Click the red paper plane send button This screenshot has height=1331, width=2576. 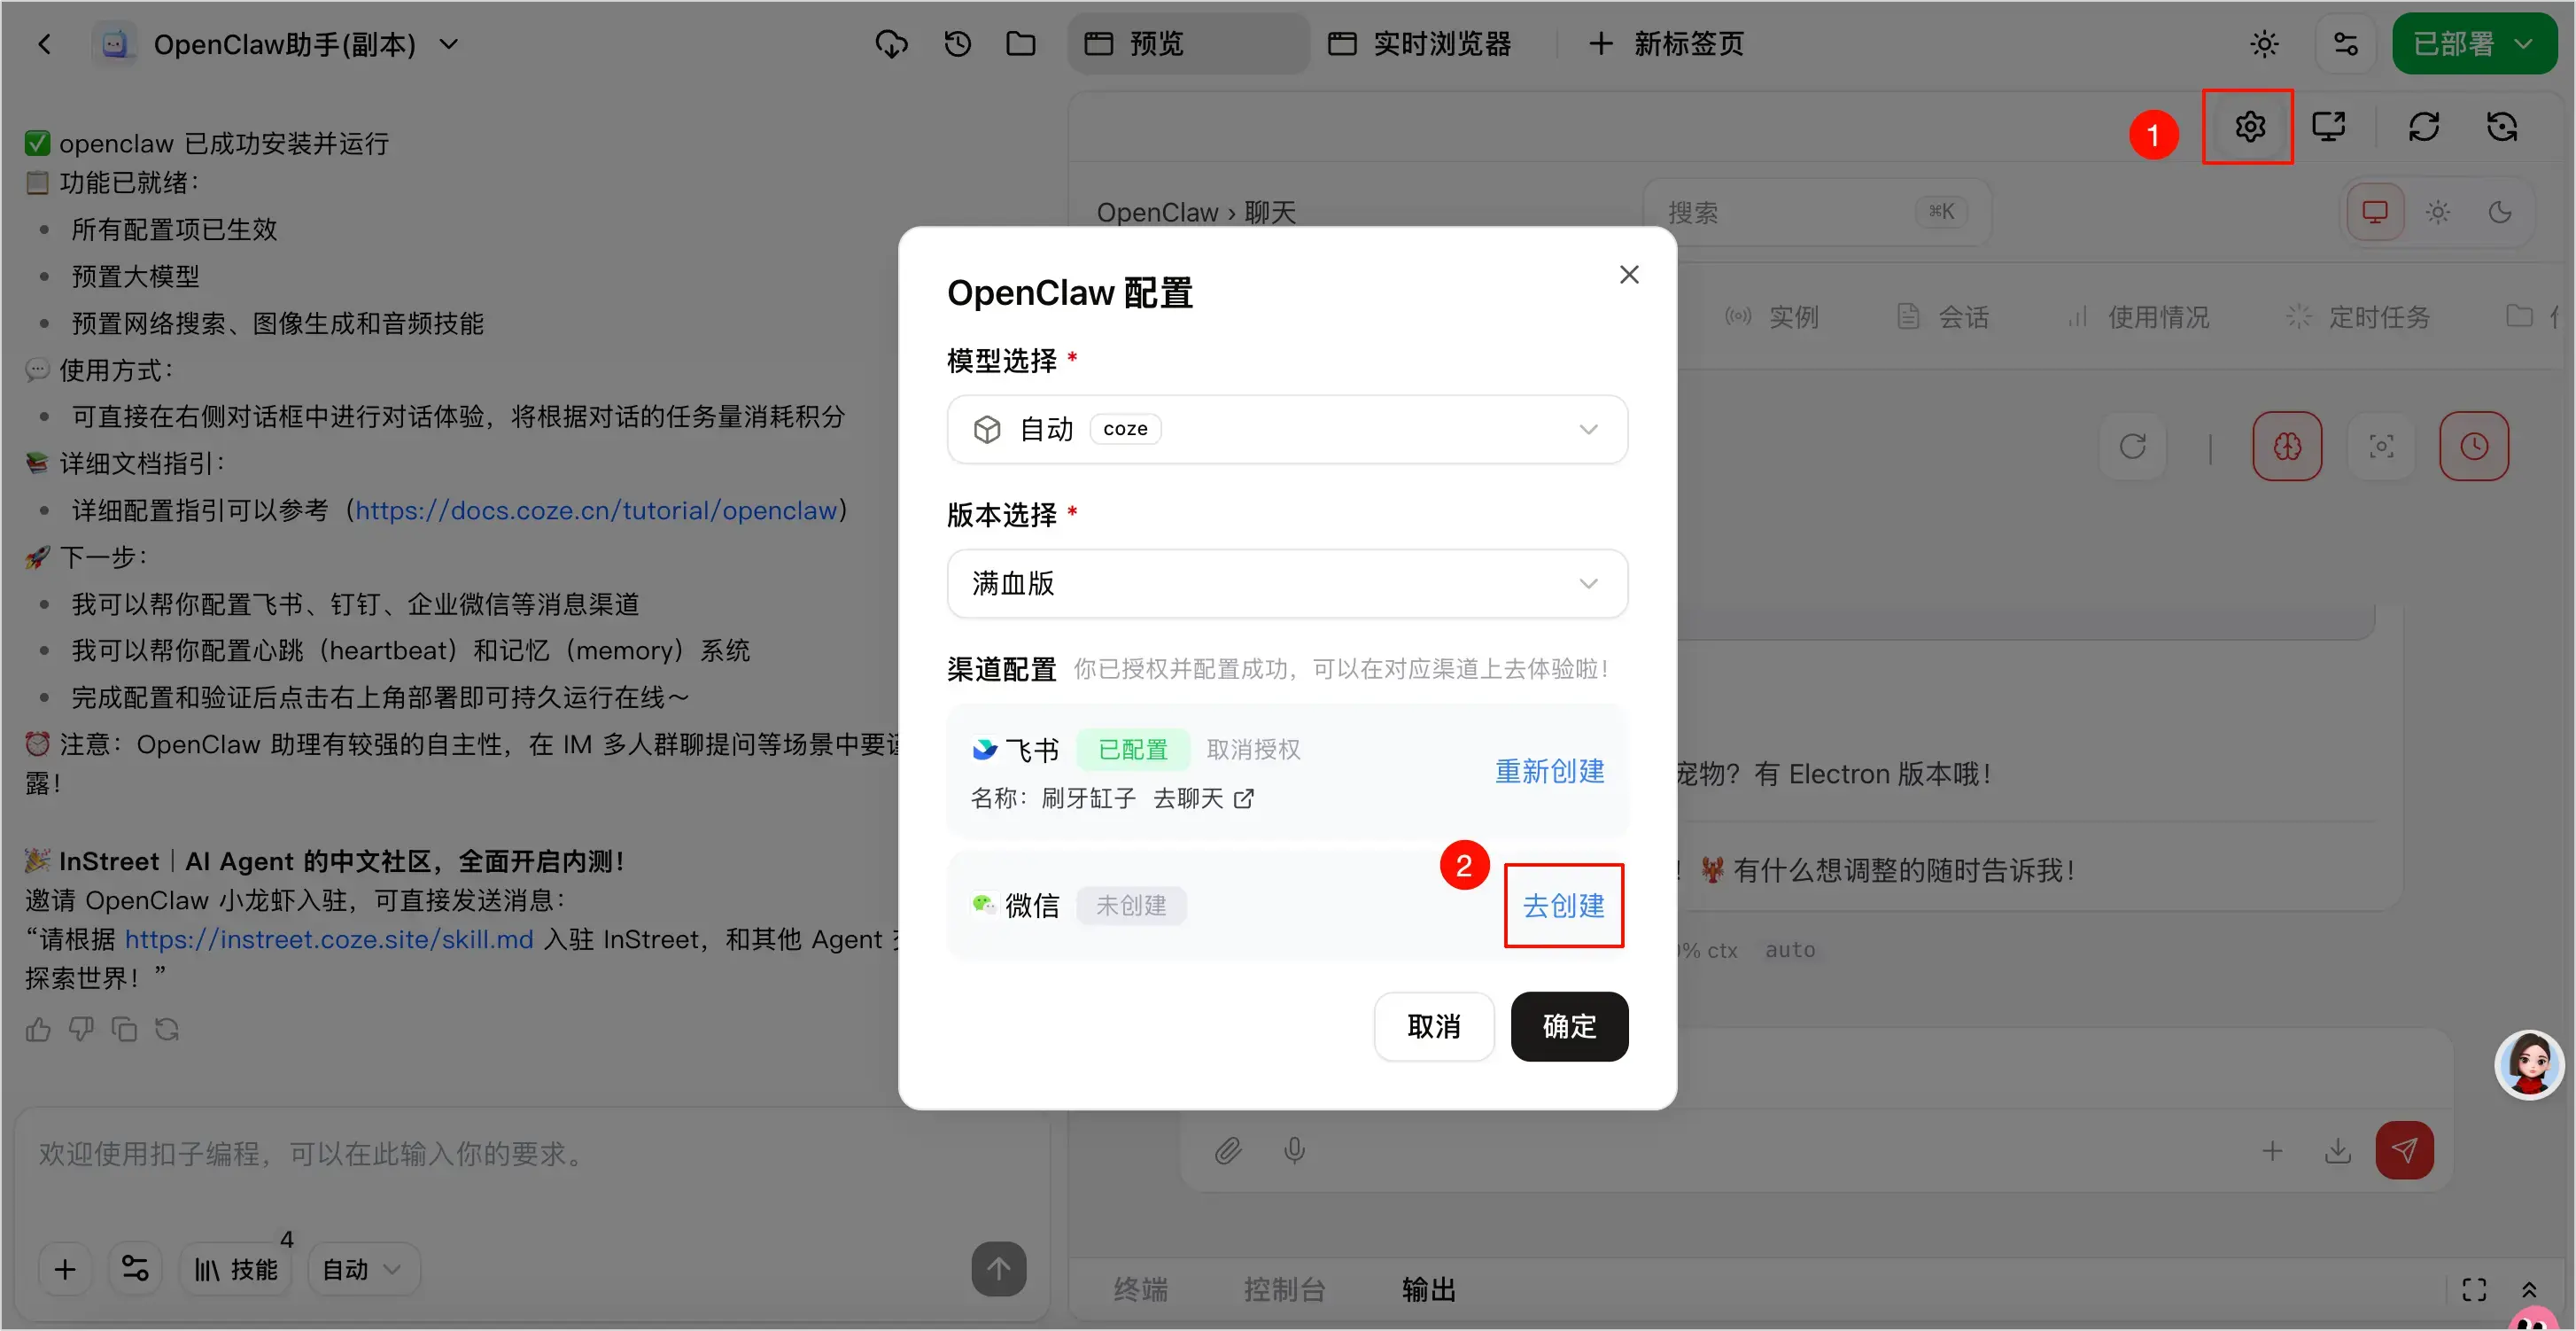point(2404,1150)
